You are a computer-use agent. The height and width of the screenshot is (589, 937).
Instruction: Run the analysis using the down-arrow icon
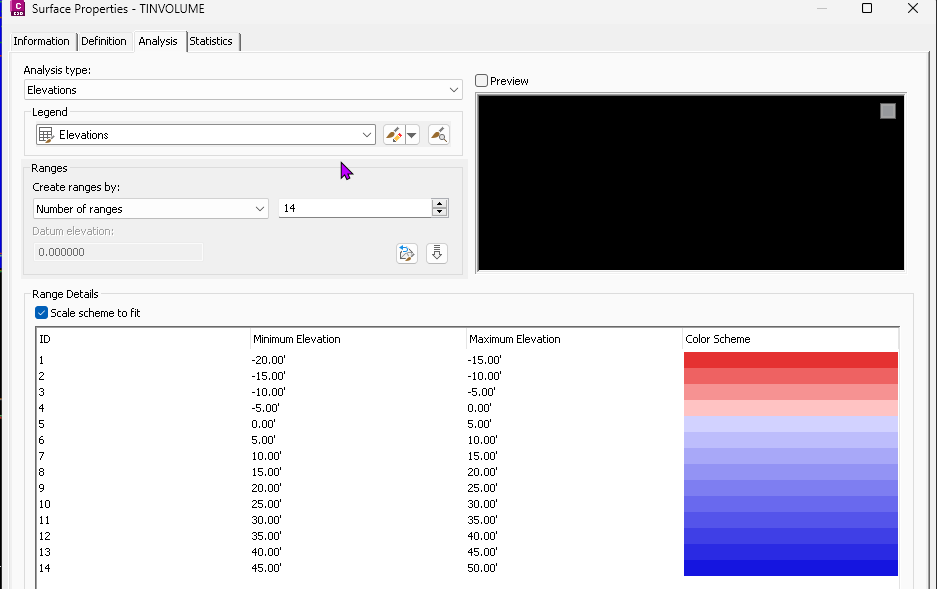coord(437,253)
